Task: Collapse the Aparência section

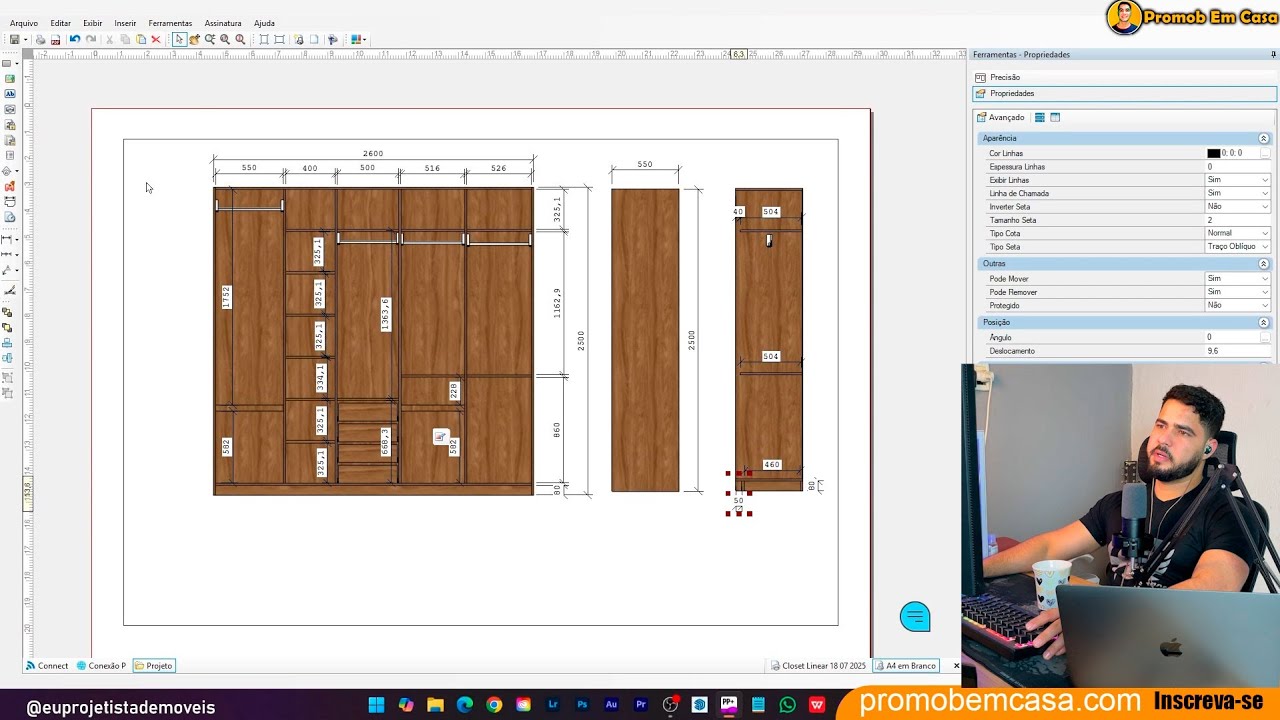Action: click(1263, 138)
